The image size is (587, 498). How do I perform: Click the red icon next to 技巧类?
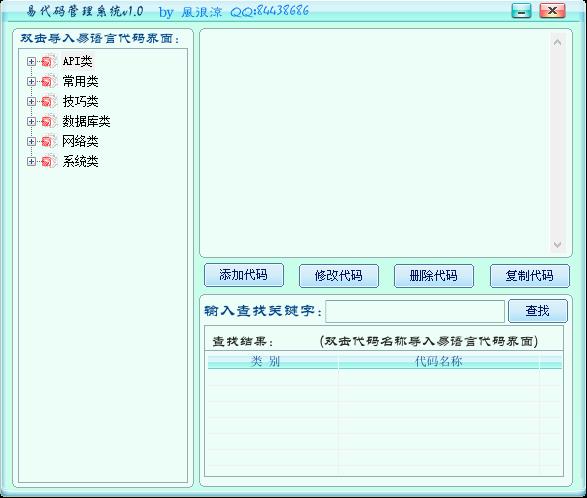tap(48, 101)
